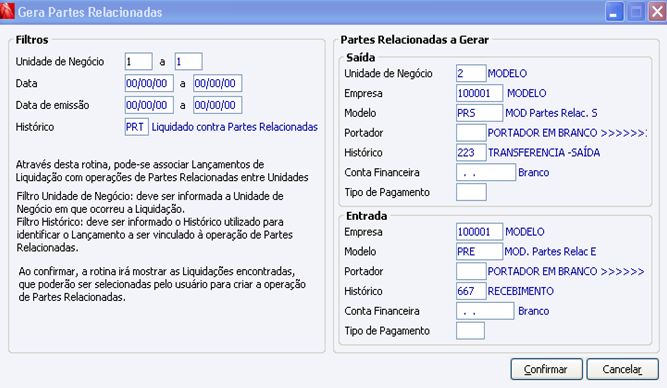Viewport: 667px width, 388px height.
Task: Click Saída Conta Financeira field
Action: (x=486, y=172)
